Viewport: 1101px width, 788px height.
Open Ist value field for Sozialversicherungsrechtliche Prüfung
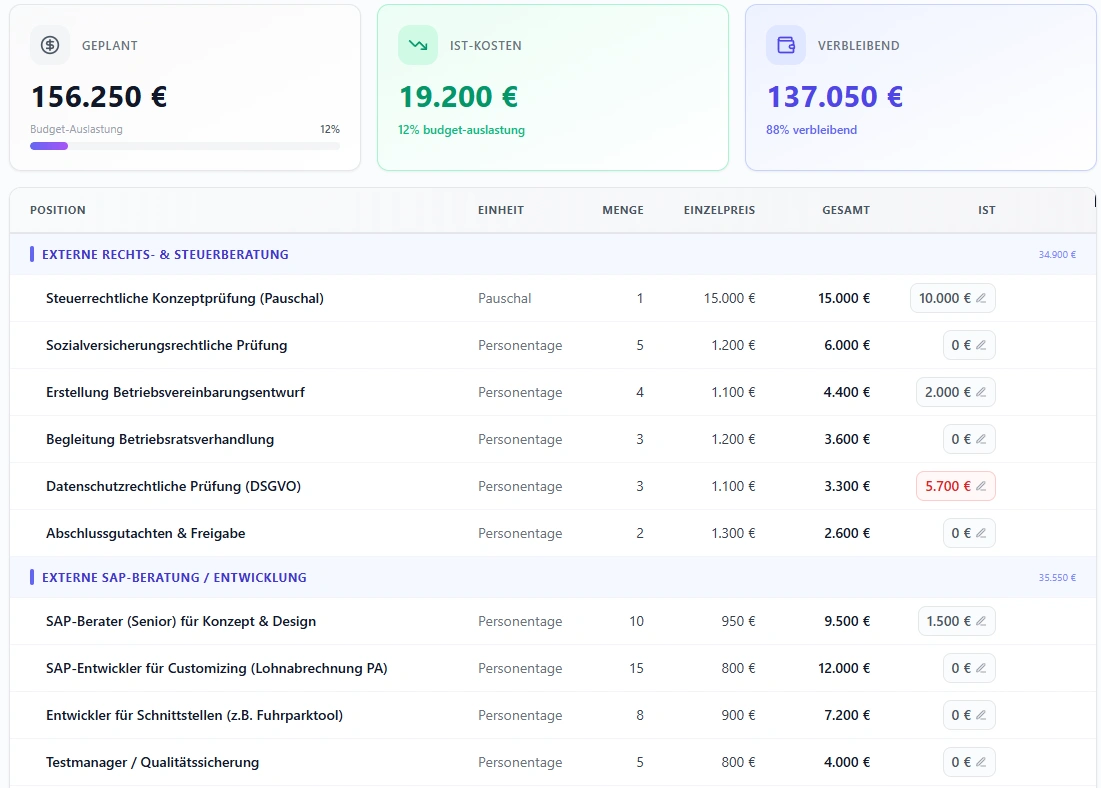pos(961,345)
